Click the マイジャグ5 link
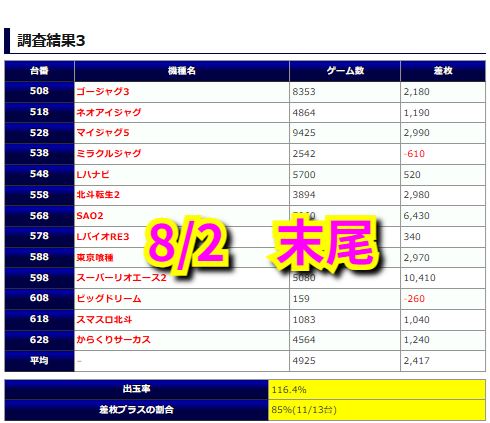The image size is (490, 423). coord(103,133)
